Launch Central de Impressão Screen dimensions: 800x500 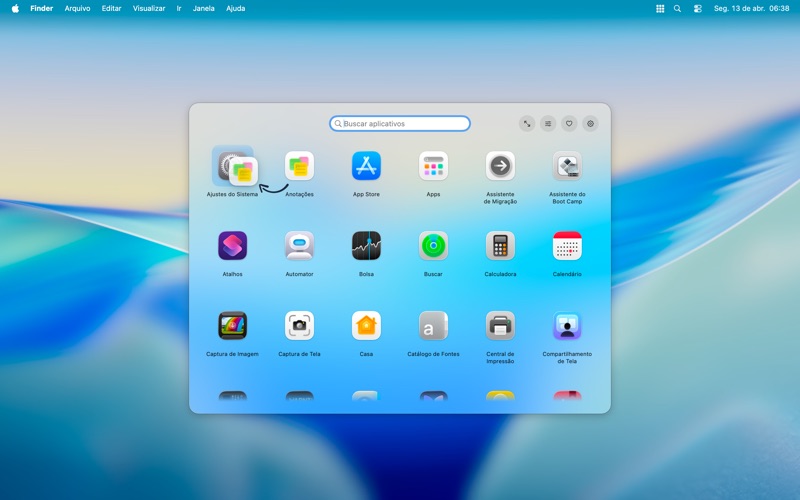(x=500, y=326)
